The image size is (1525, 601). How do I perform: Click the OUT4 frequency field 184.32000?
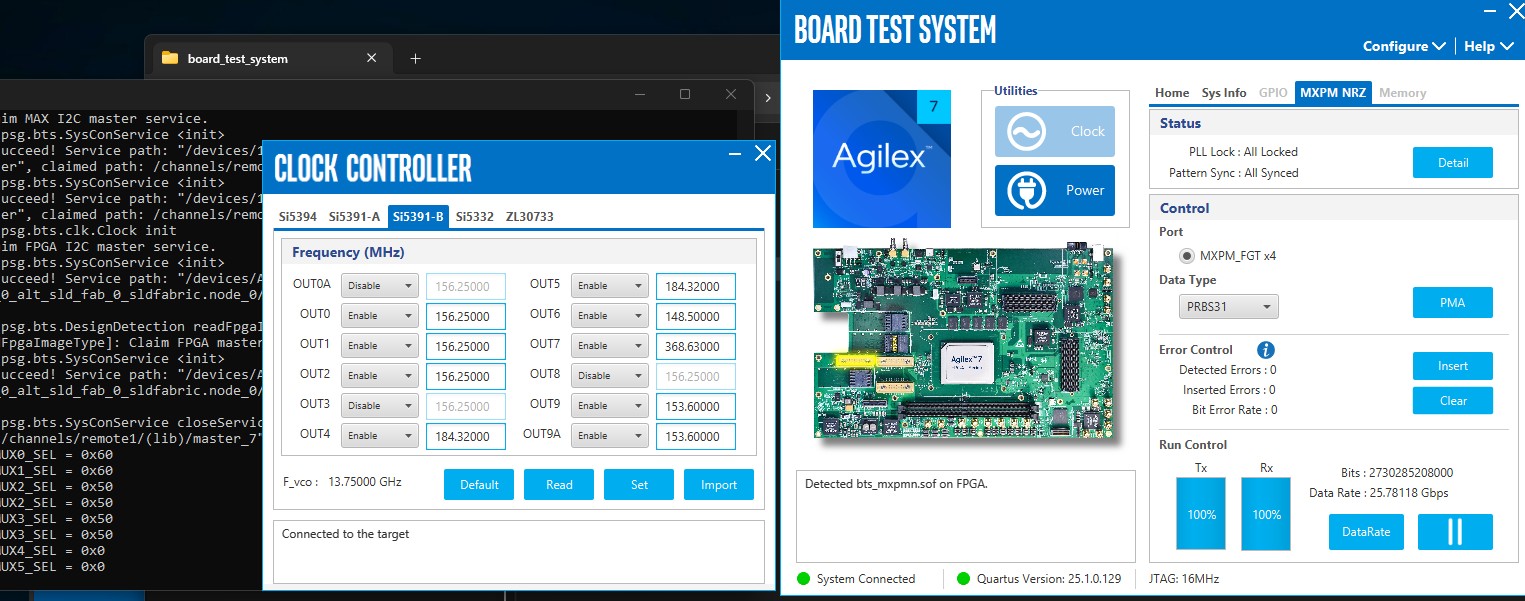[x=466, y=437]
